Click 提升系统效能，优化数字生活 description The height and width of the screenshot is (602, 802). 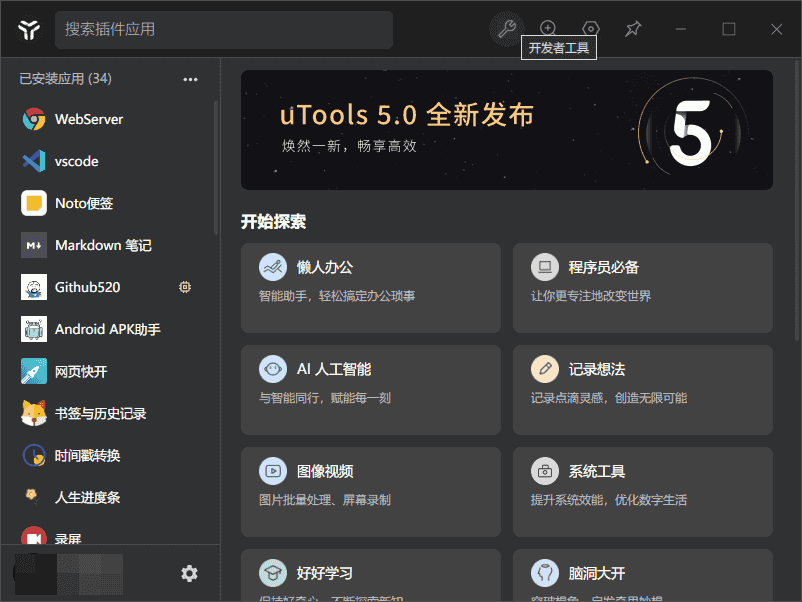pyautogui.click(x=609, y=500)
